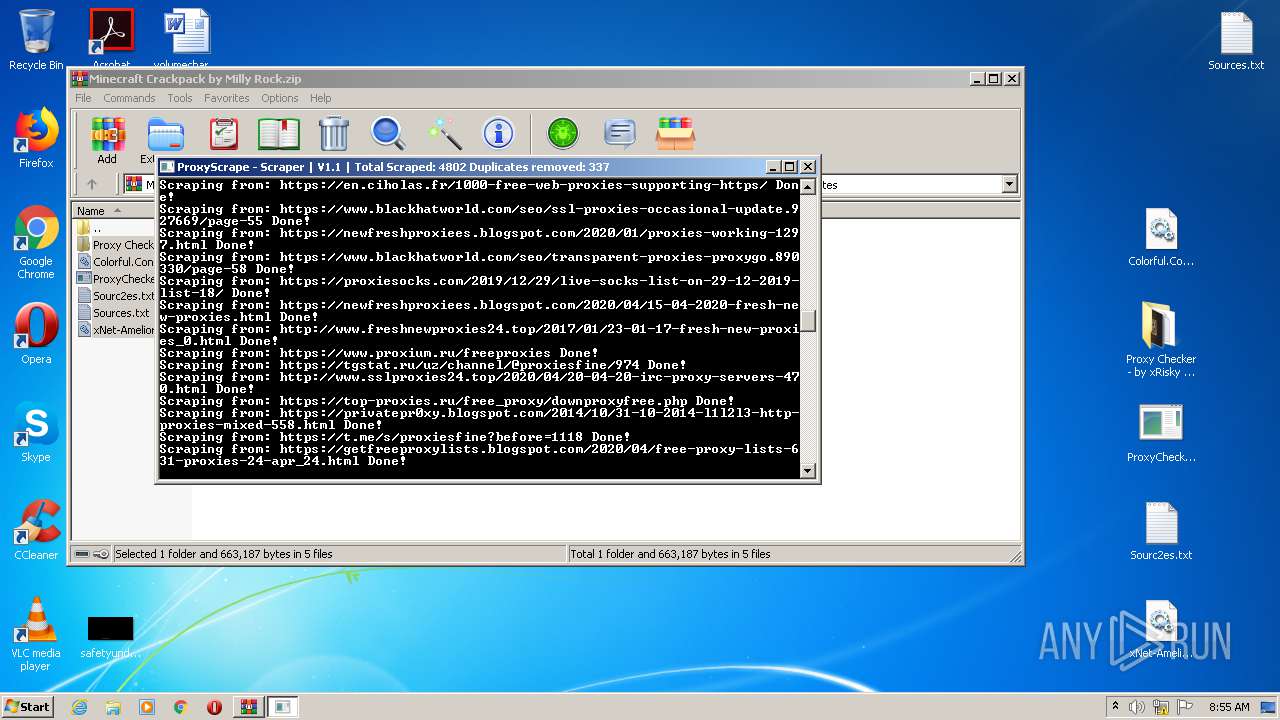Image resolution: width=1280 pixels, height=720 pixels.
Task: Select the VLC media player desktop icon
Action: 36,634
